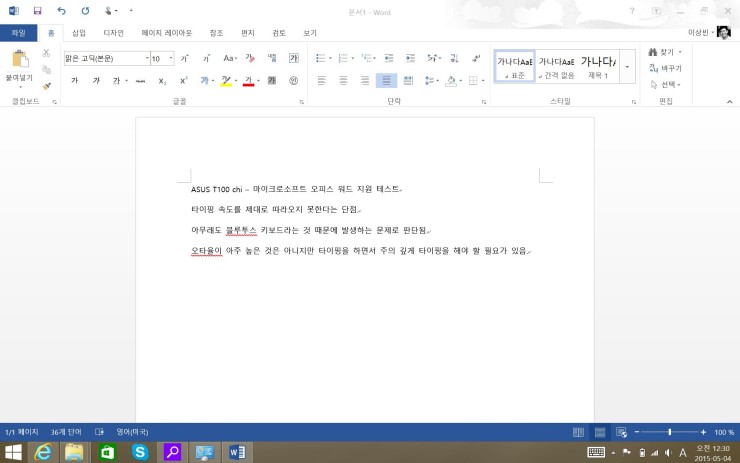Viewport: 740px width, 463px height.
Task: Open the 파일 (File) tab
Action: (18, 33)
